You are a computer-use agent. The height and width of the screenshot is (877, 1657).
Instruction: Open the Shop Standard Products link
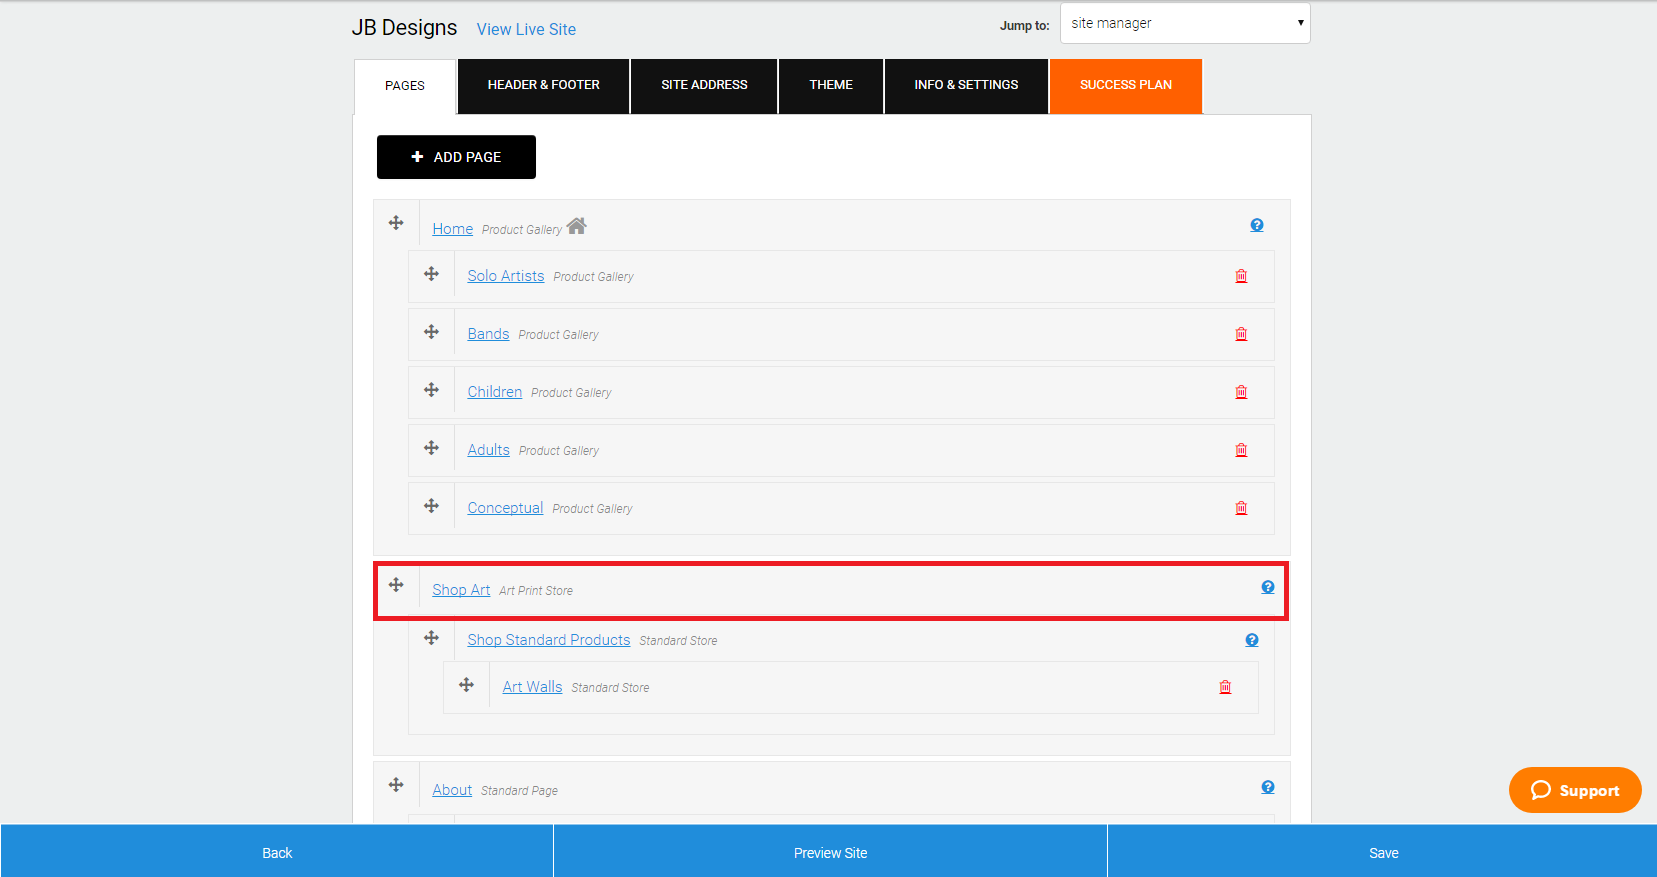(x=549, y=640)
